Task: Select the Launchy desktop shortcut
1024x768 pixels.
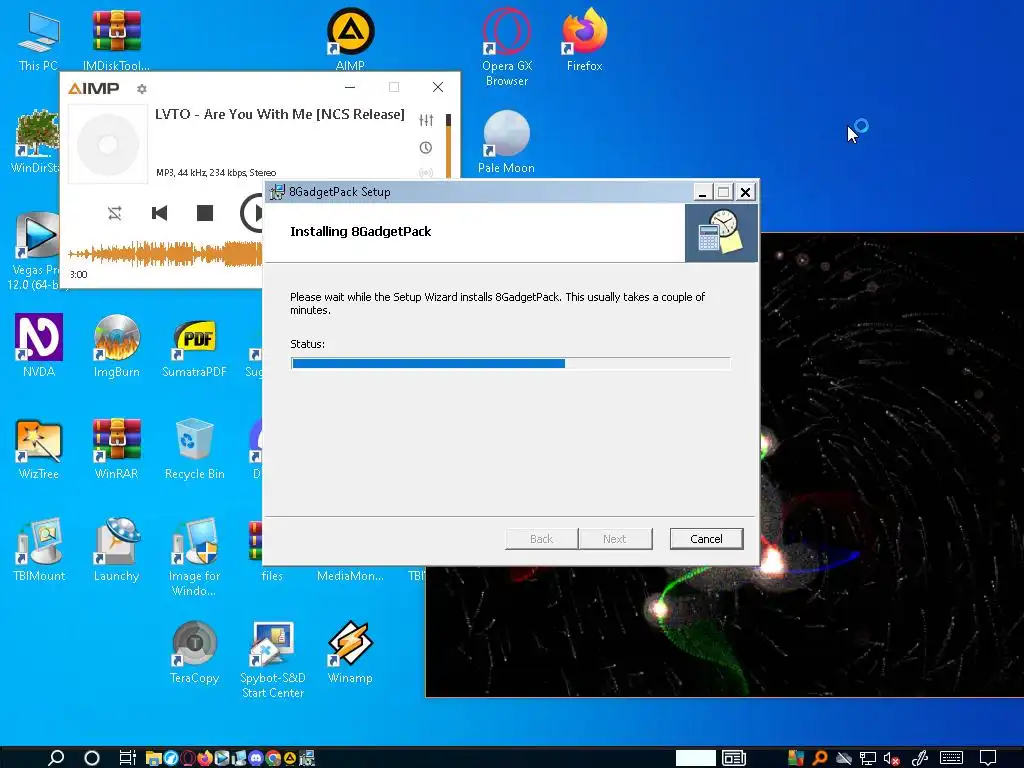Action: 116,550
